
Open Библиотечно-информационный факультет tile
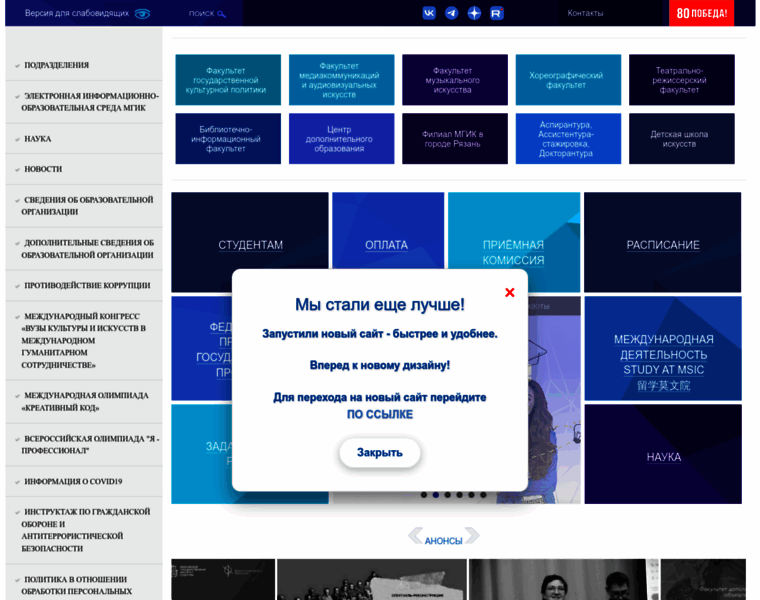pyautogui.click(x=228, y=139)
